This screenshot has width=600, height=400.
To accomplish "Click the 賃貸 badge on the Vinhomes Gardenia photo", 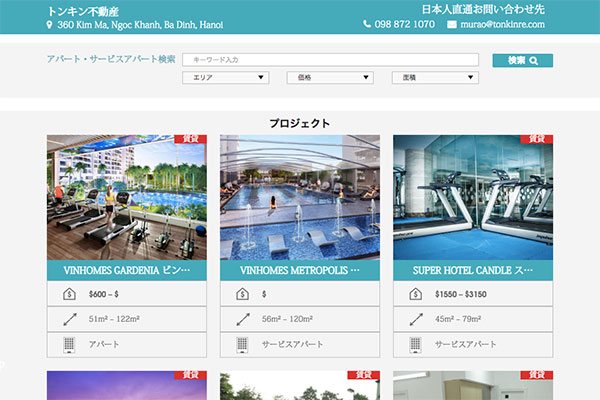I will click(x=191, y=139).
